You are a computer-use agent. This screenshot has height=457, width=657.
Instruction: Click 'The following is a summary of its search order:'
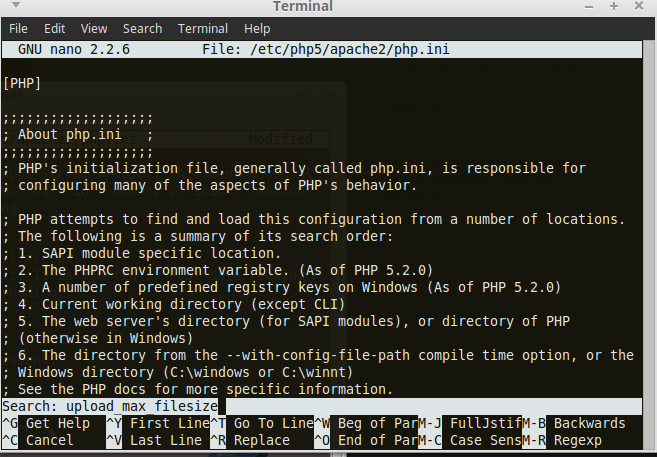click(198, 236)
